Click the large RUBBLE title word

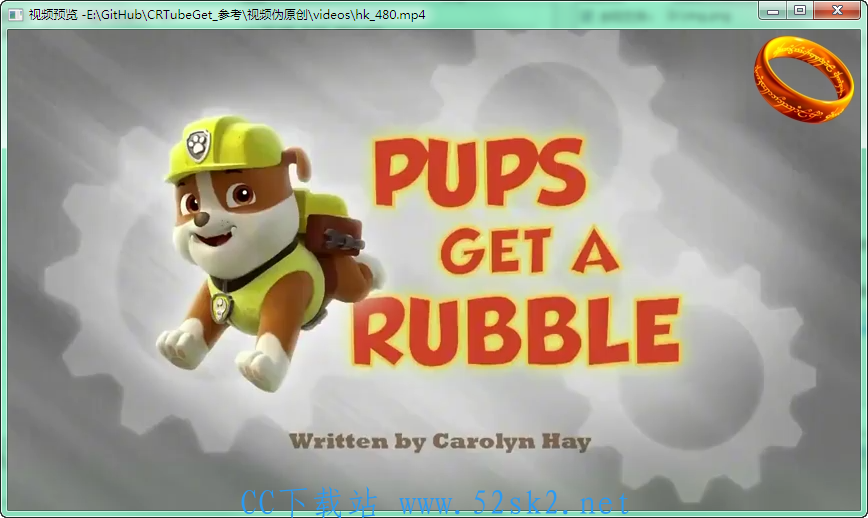pyautogui.click(x=516, y=333)
